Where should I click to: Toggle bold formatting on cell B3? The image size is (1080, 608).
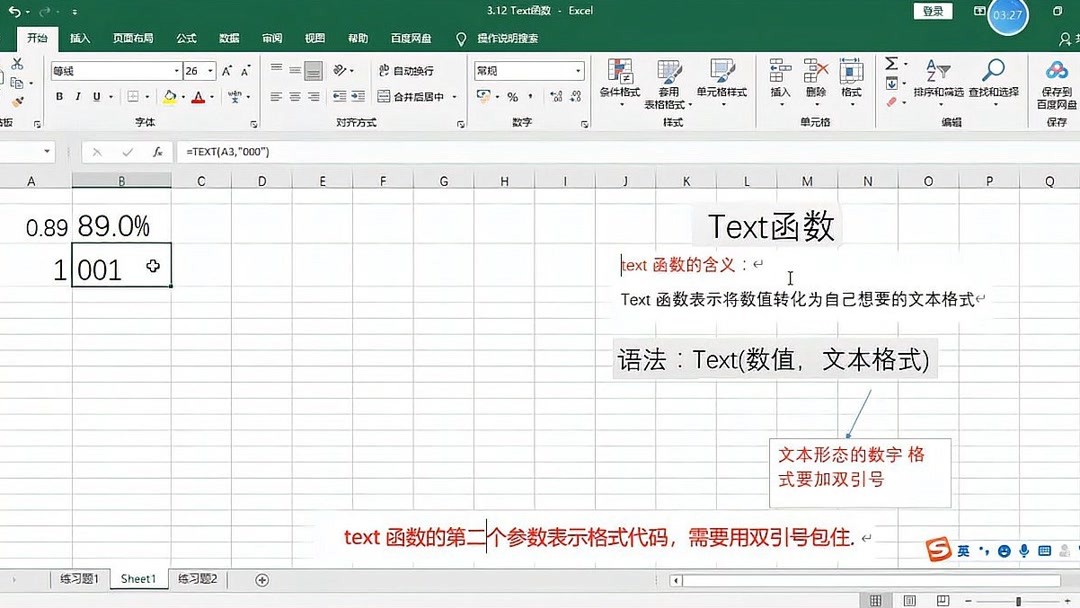point(60,96)
